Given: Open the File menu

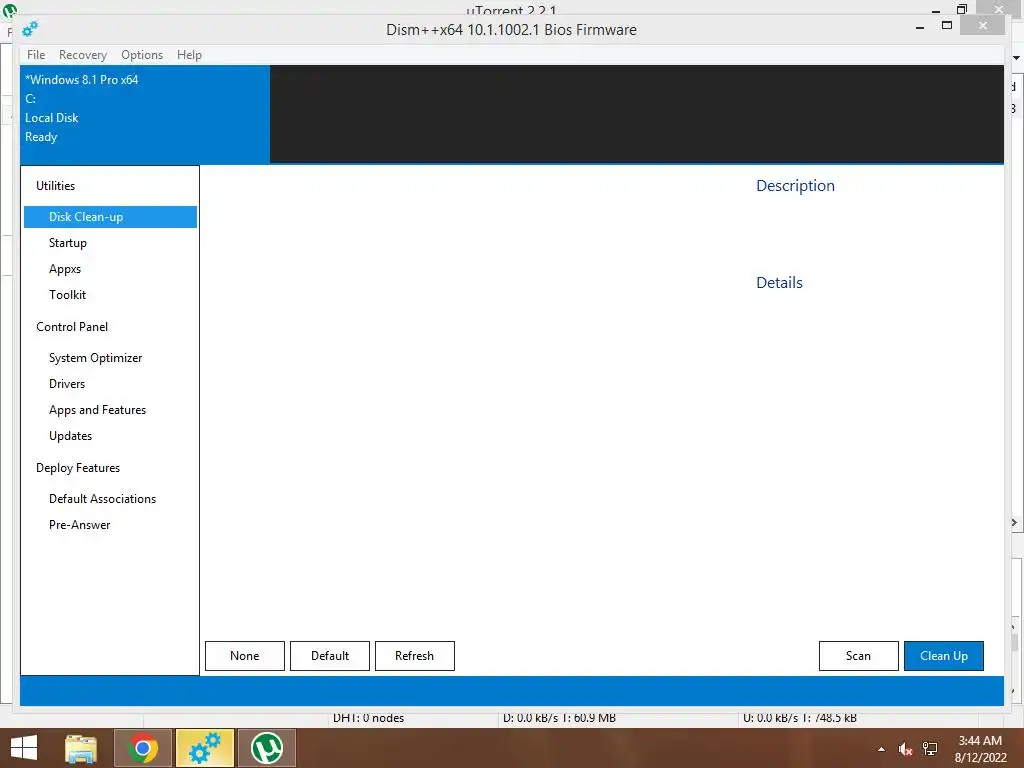Looking at the screenshot, I should point(36,55).
